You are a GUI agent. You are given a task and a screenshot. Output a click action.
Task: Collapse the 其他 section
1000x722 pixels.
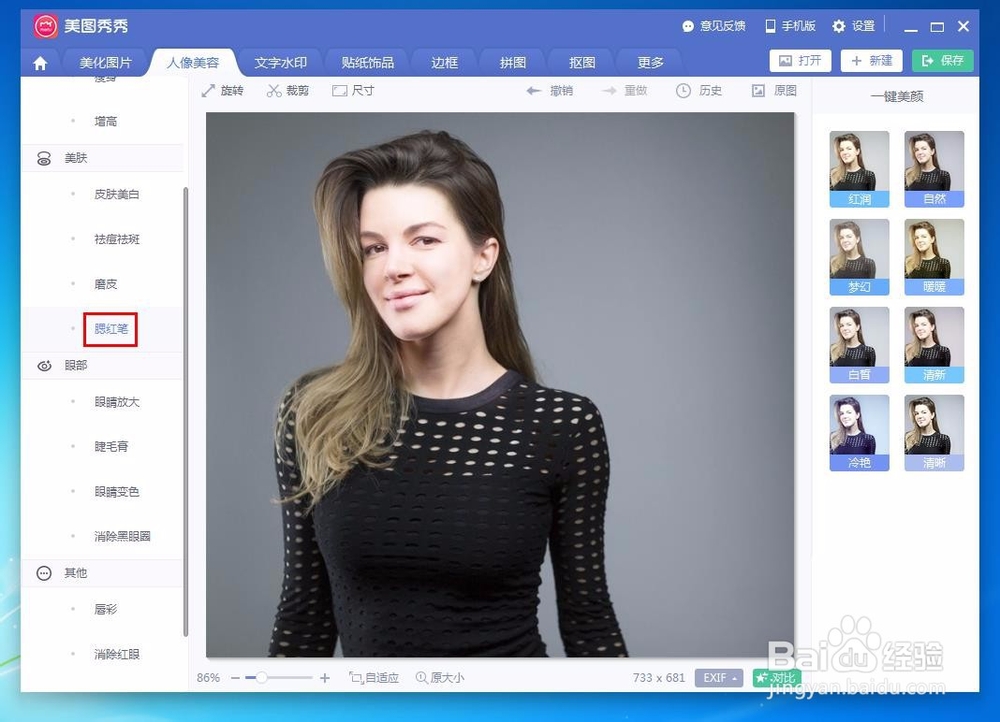click(102, 573)
